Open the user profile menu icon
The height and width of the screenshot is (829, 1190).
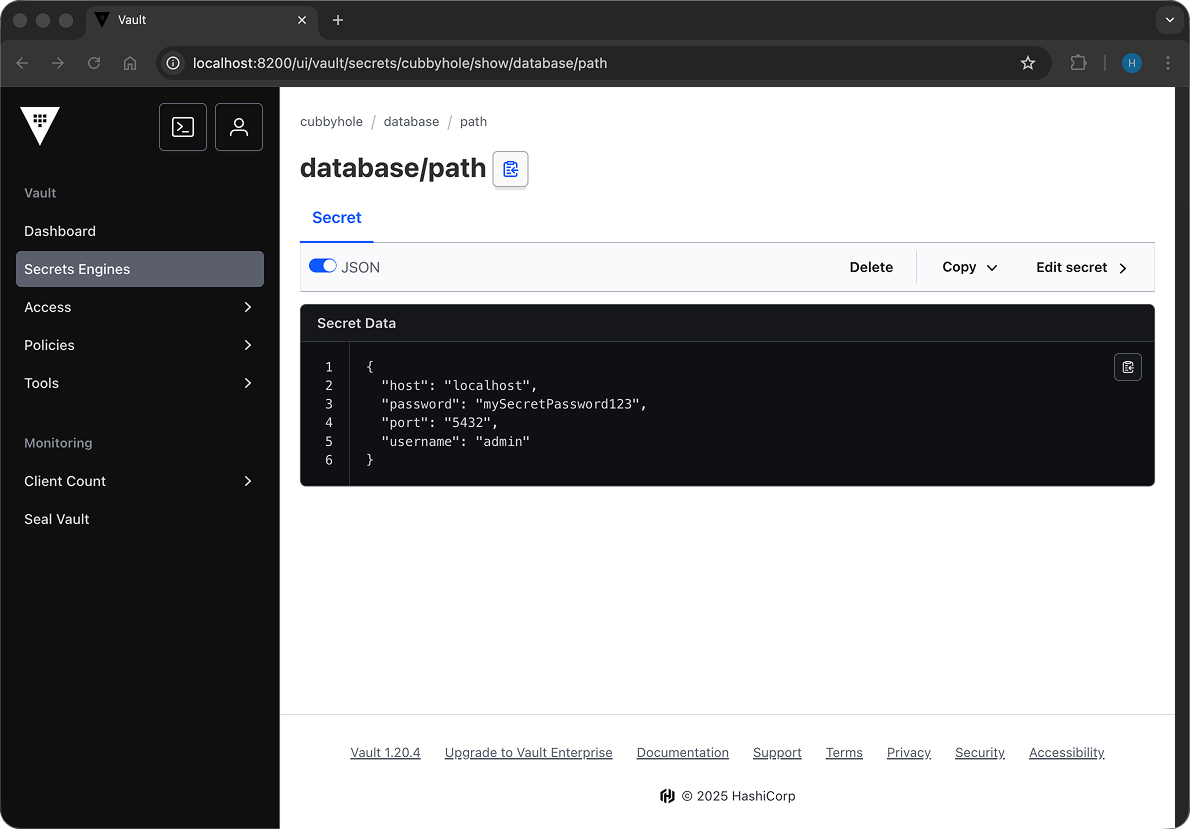click(x=239, y=127)
